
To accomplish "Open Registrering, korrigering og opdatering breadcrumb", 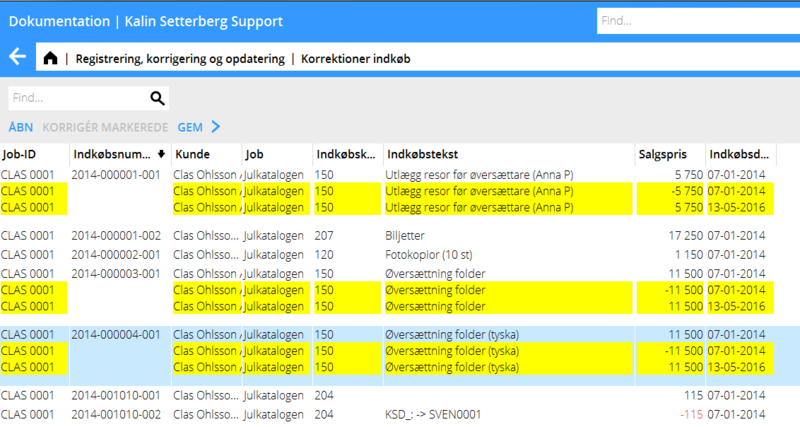I will click(x=180, y=59).
